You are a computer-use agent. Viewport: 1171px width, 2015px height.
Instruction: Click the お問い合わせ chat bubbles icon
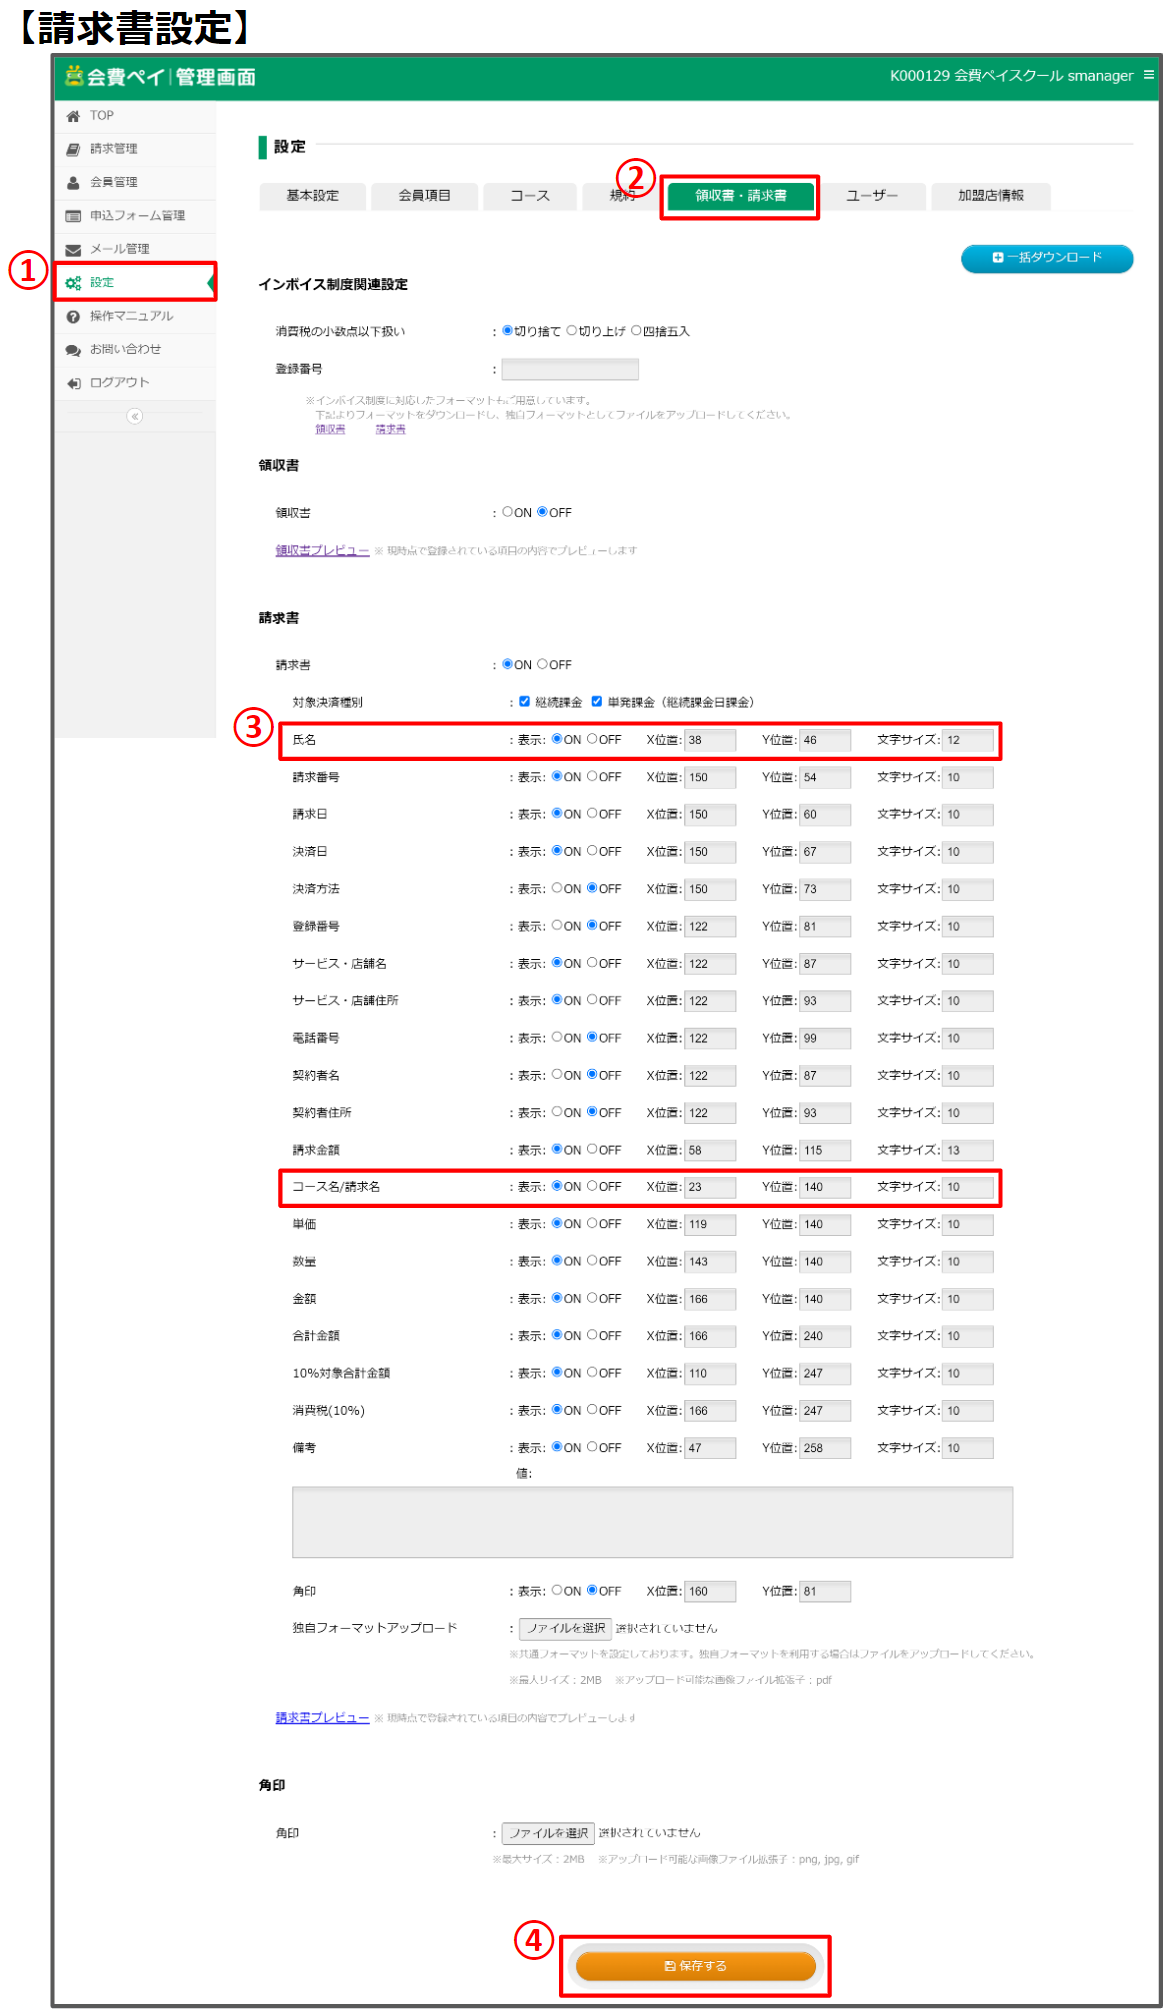73,350
